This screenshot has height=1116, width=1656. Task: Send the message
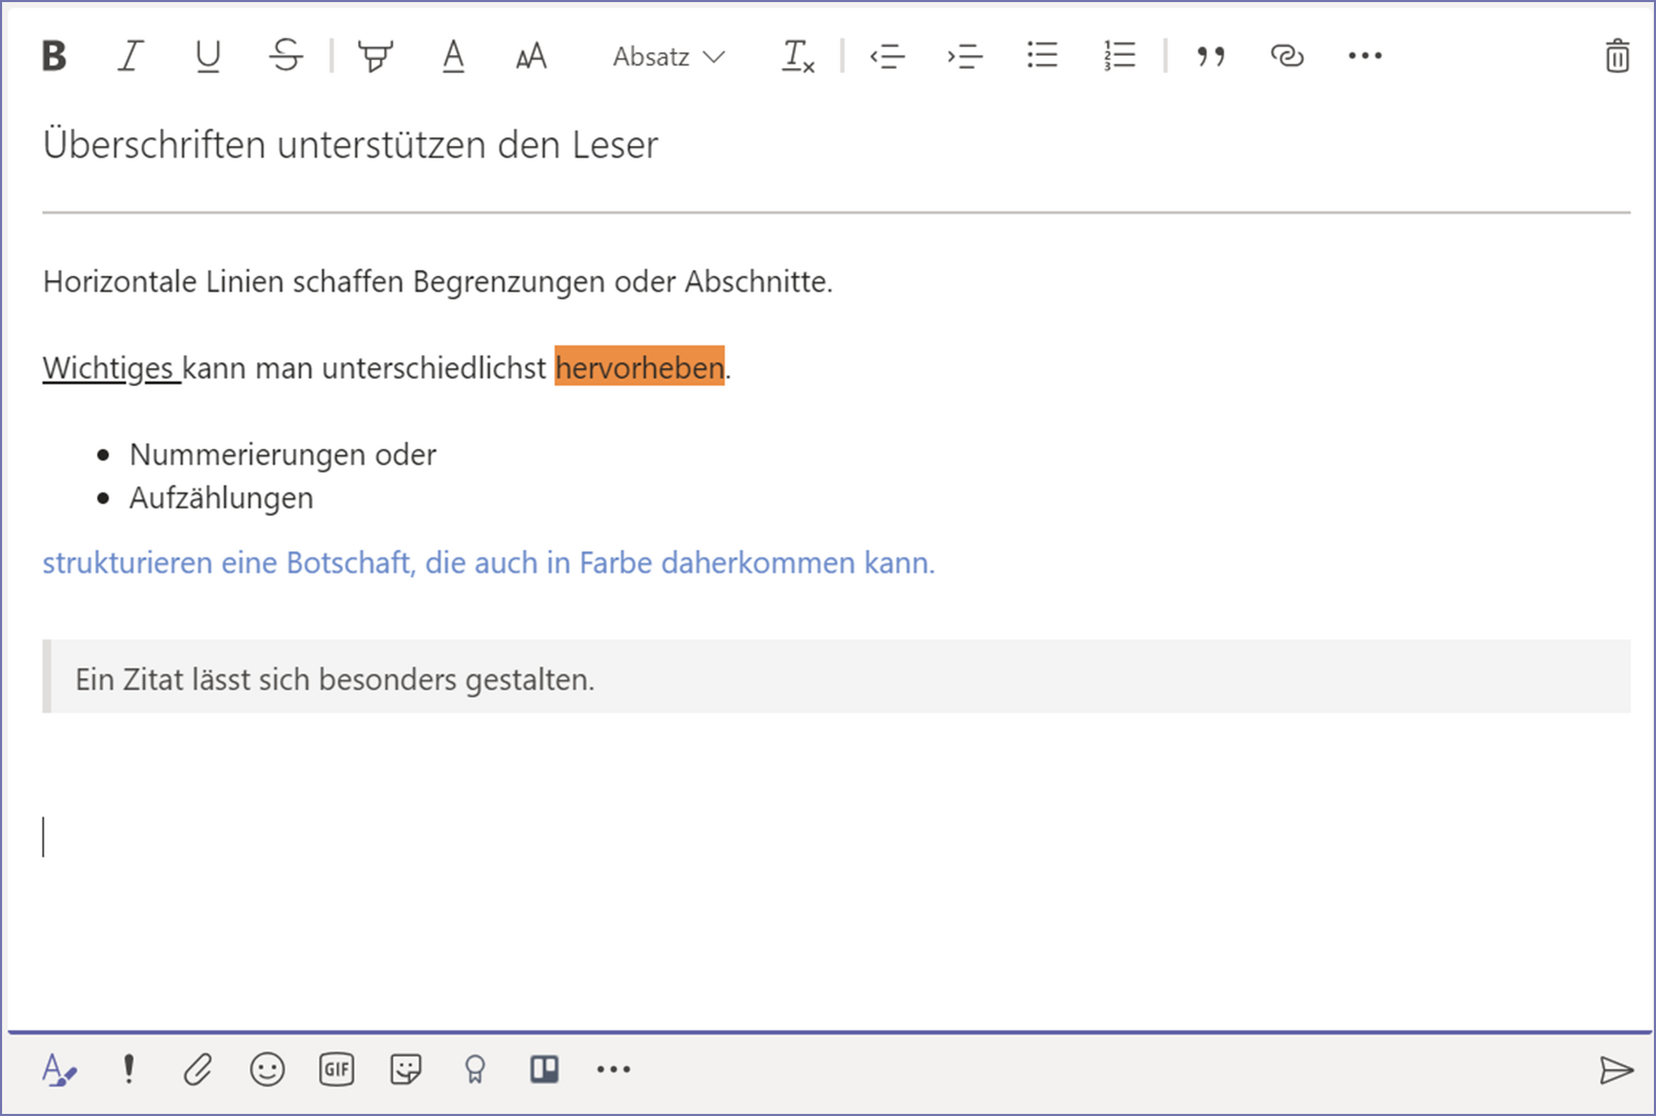(1615, 1070)
